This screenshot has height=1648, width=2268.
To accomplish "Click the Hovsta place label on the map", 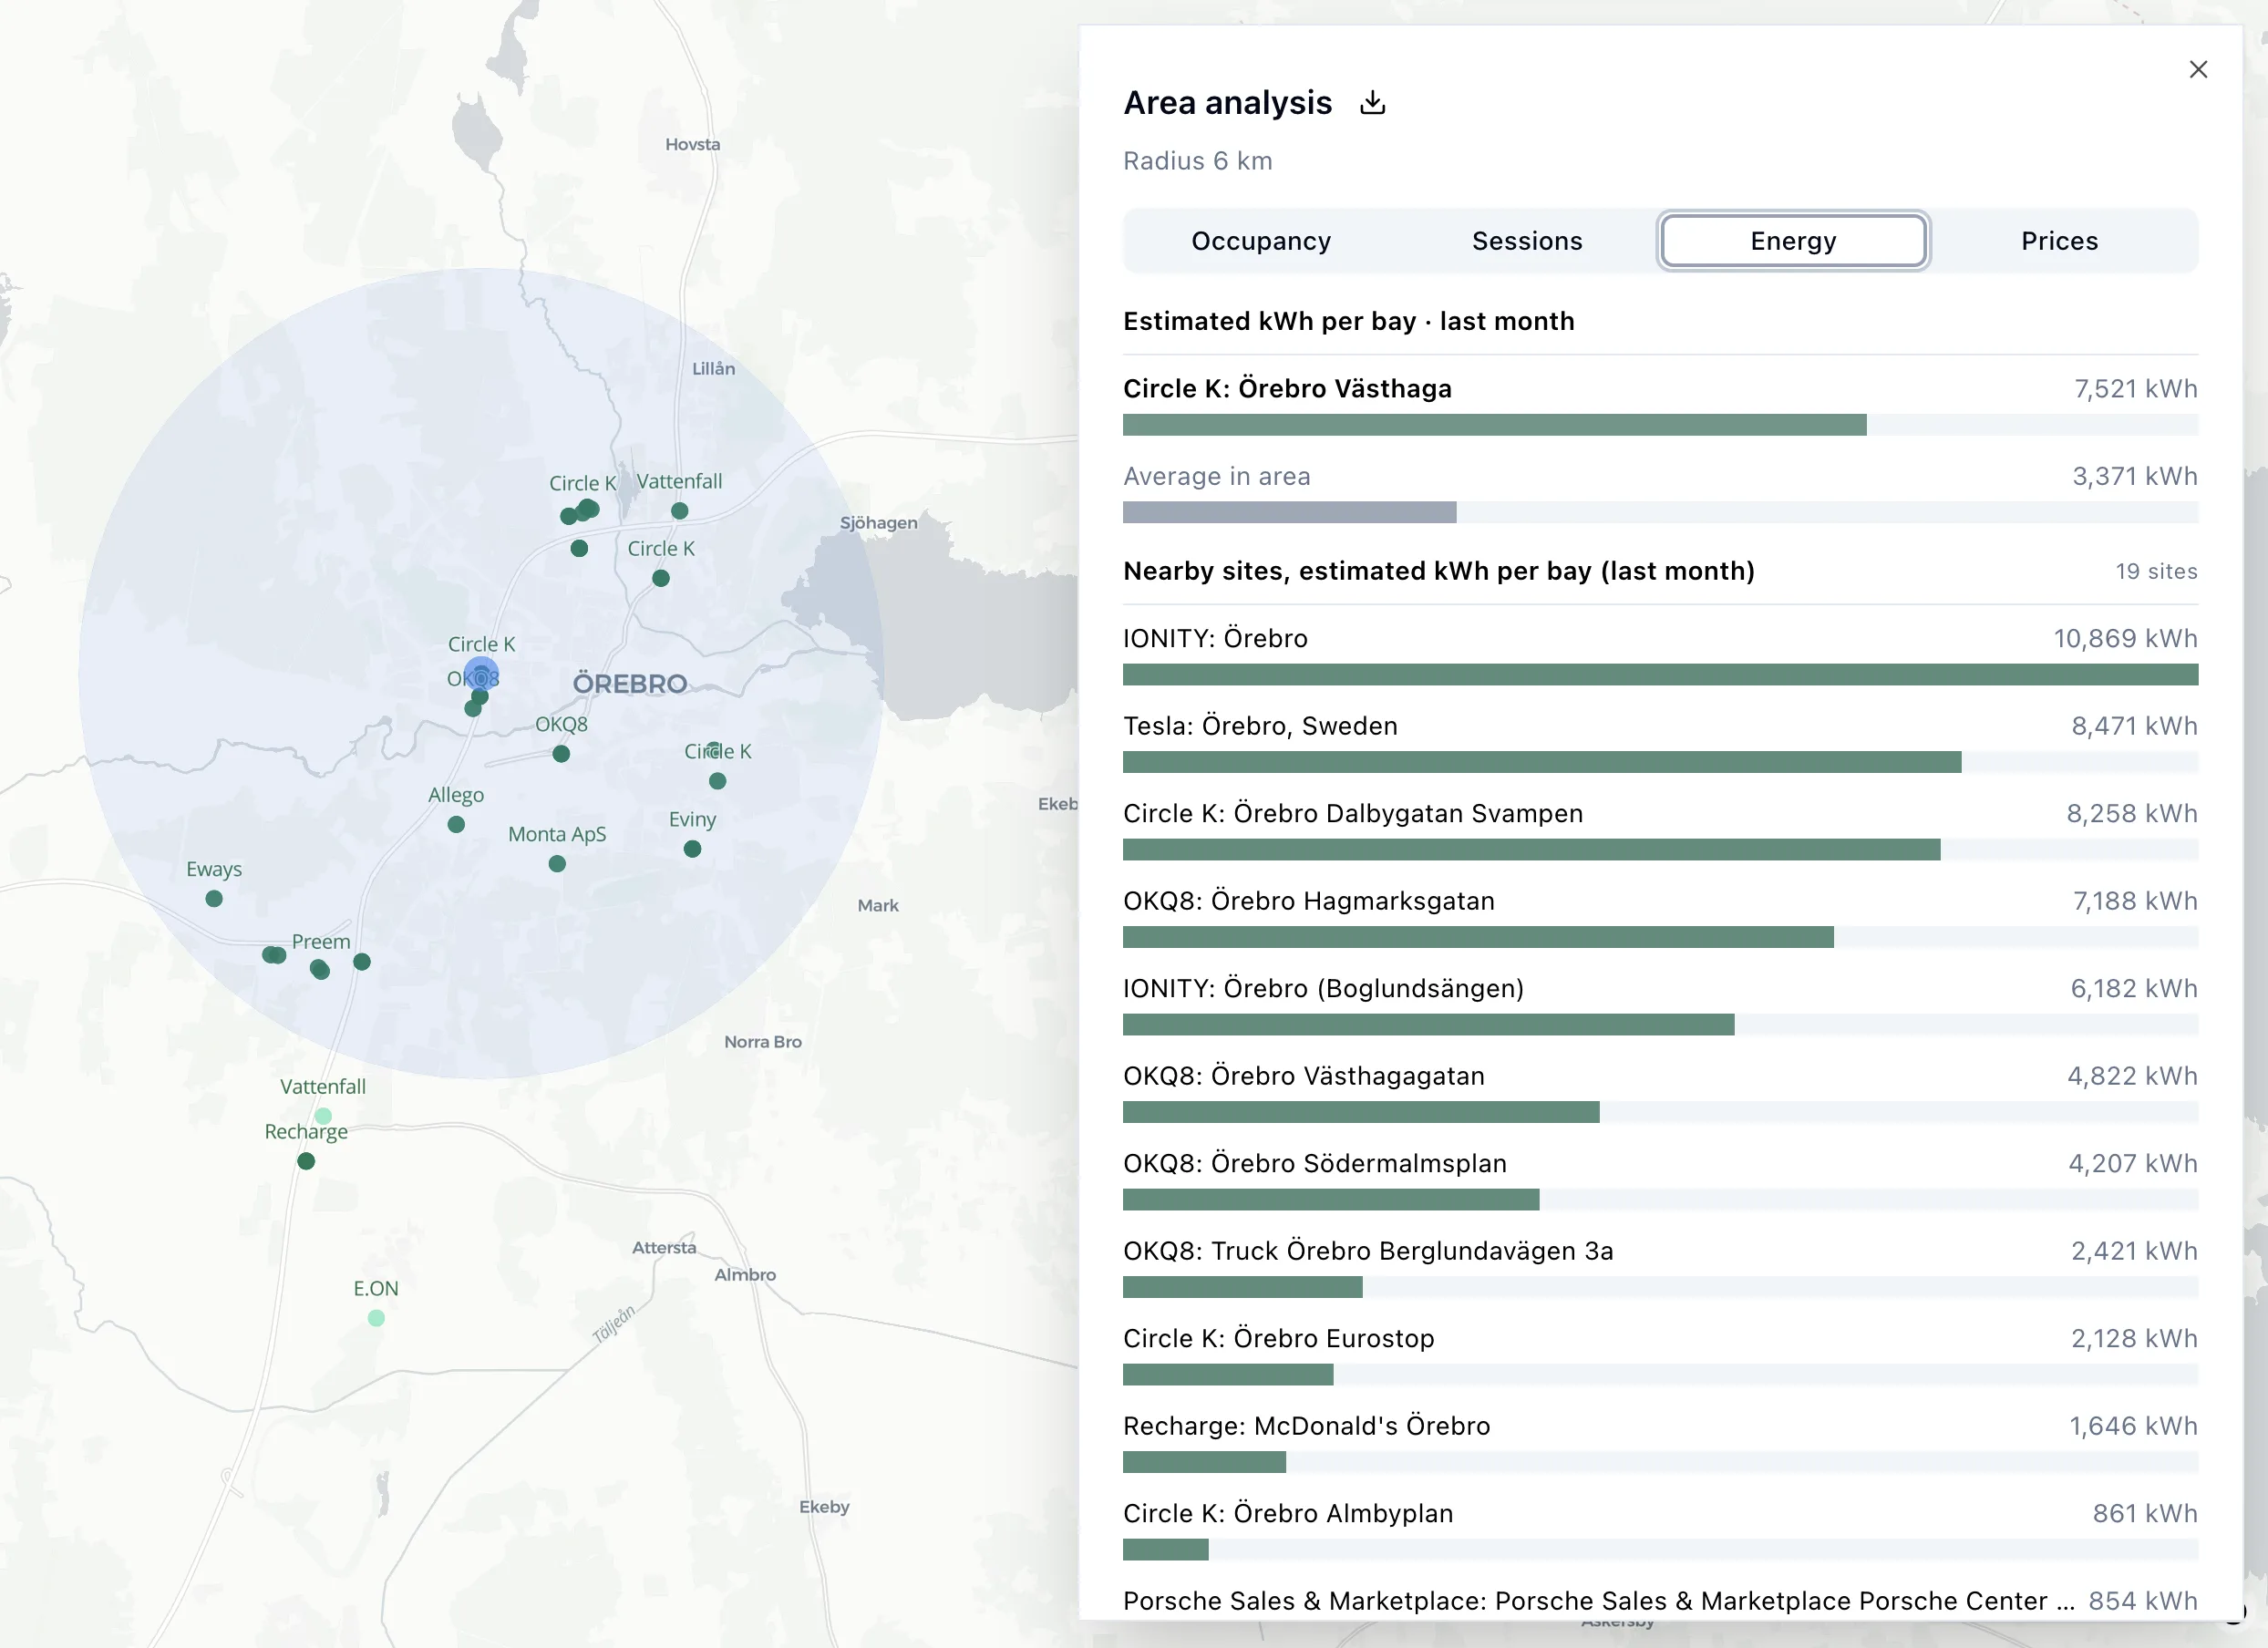I will 692,144.
